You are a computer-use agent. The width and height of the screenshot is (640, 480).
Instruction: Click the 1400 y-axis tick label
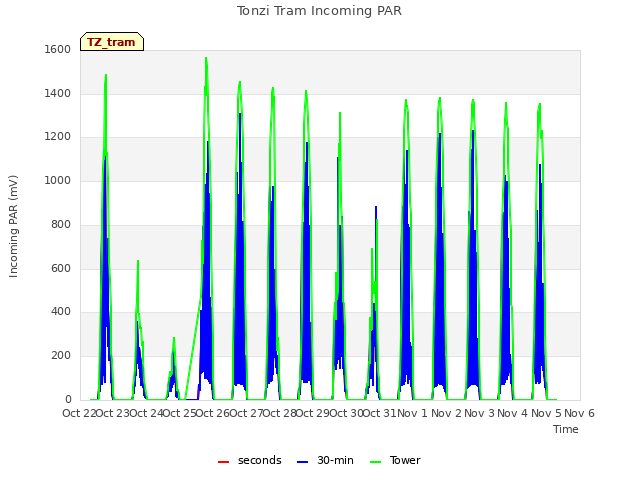[58, 93]
